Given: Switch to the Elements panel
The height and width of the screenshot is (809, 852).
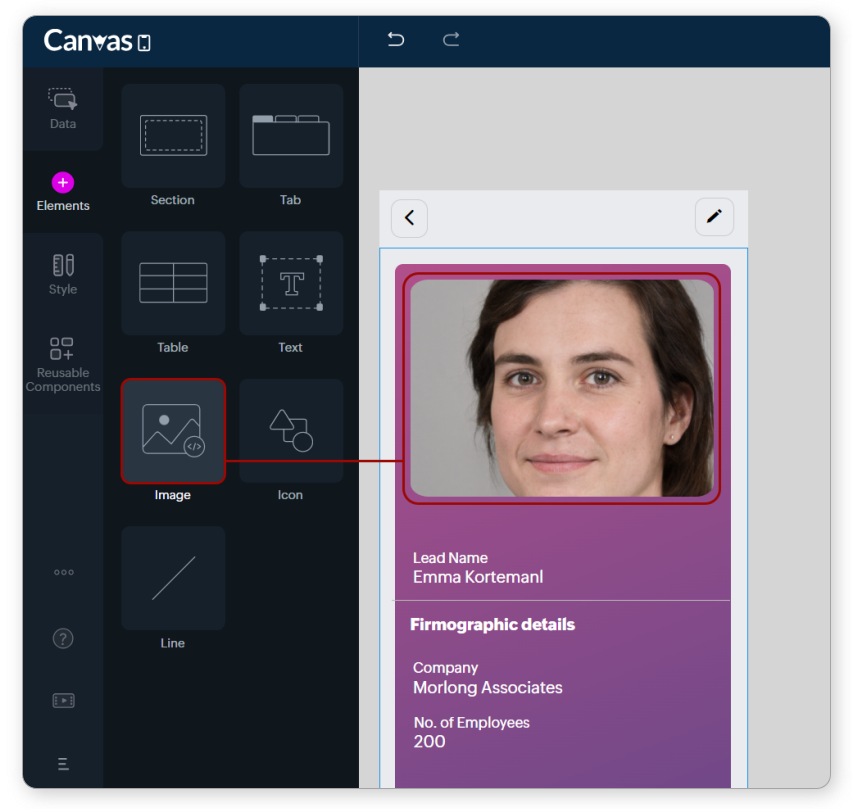Looking at the screenshot, I should [x=63, y=191].
